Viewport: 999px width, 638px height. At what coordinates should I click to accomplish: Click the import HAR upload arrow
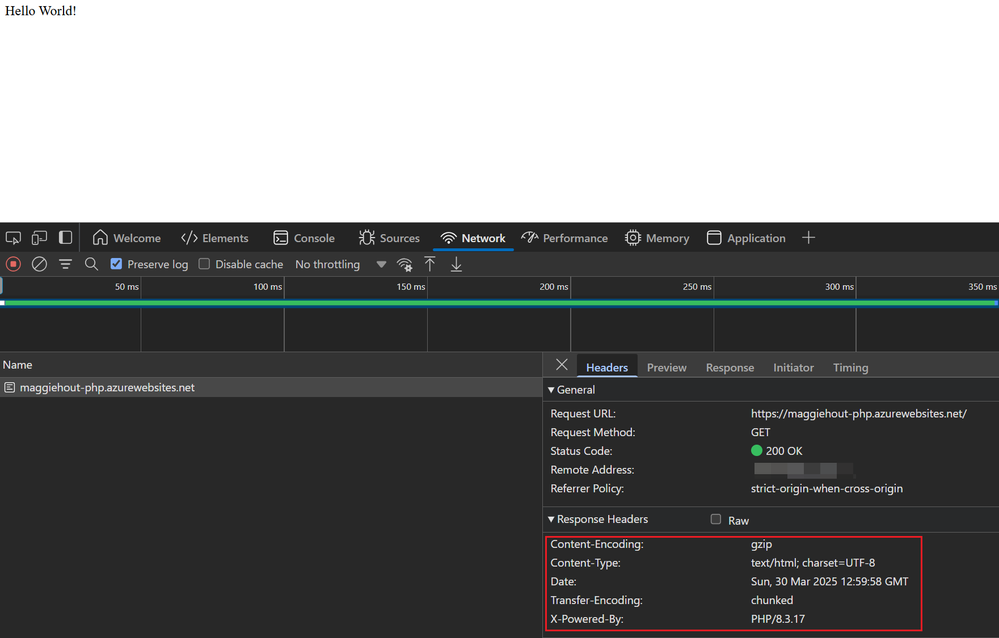pyautogui.click(x=430, y=264)
